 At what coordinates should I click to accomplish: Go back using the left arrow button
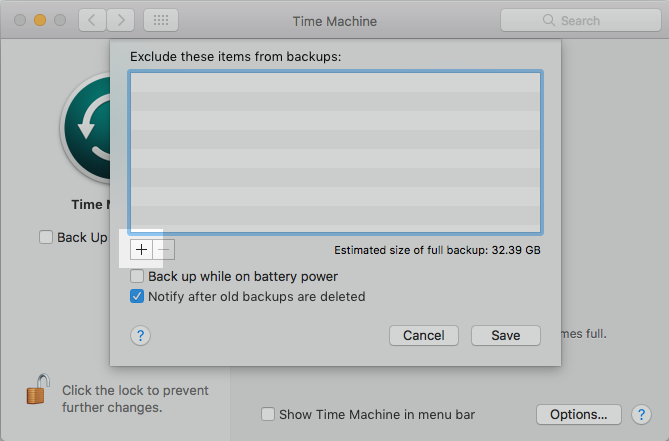click(91, 20)
